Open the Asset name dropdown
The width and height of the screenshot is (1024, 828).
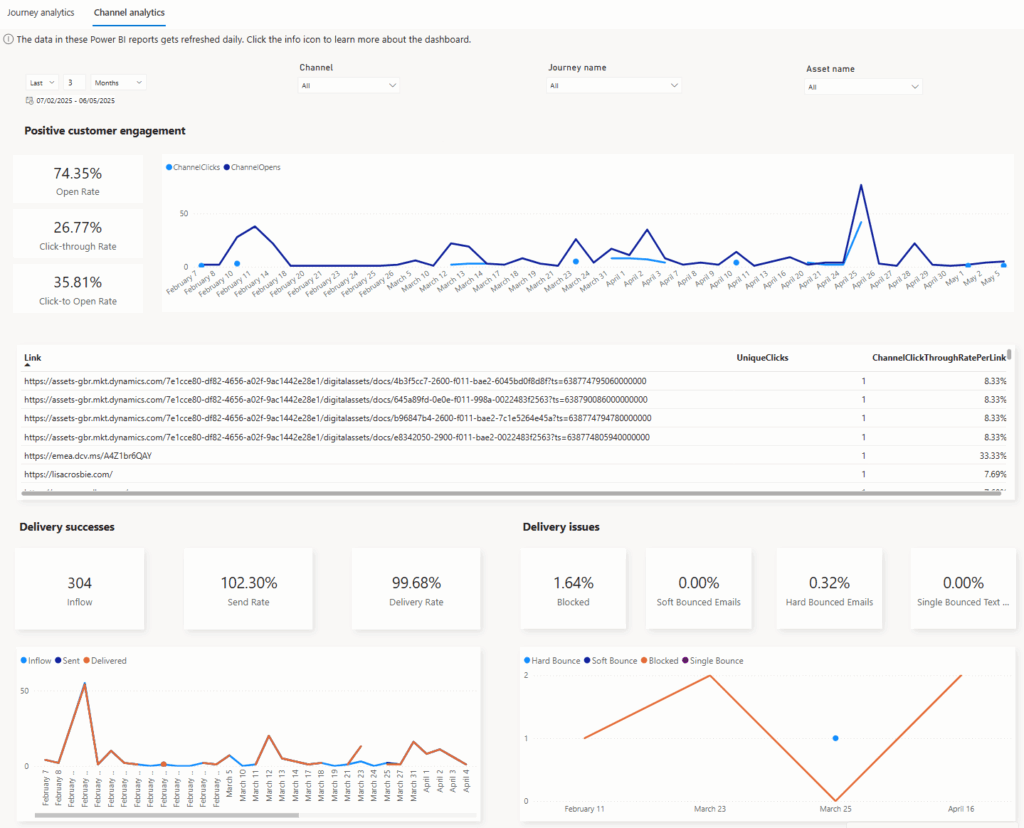863,87
